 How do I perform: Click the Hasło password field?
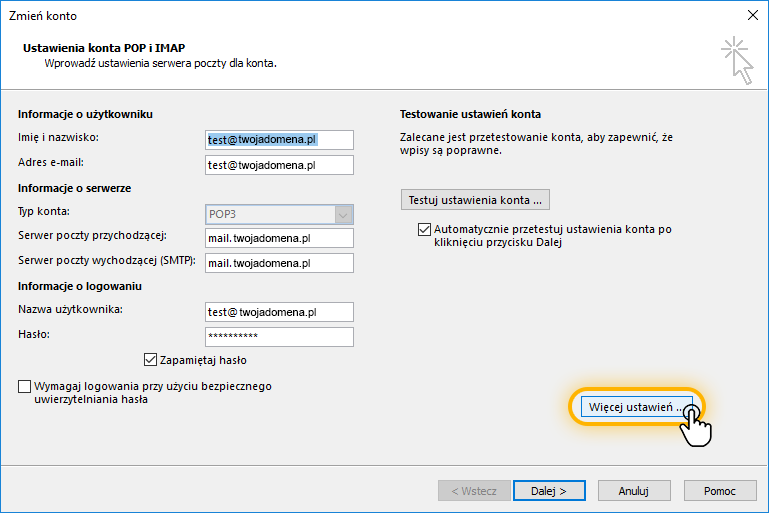[279, 337]
